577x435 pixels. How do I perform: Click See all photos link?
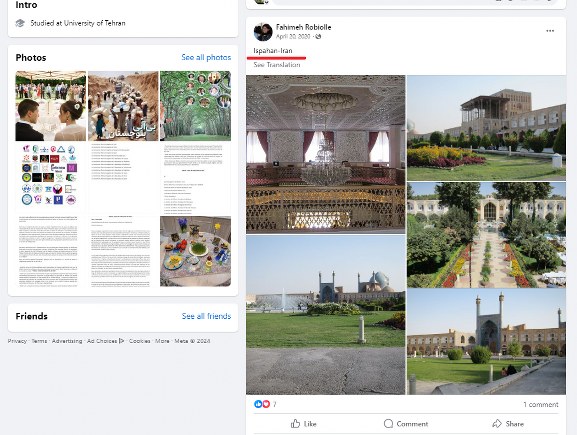coord(206,57)
